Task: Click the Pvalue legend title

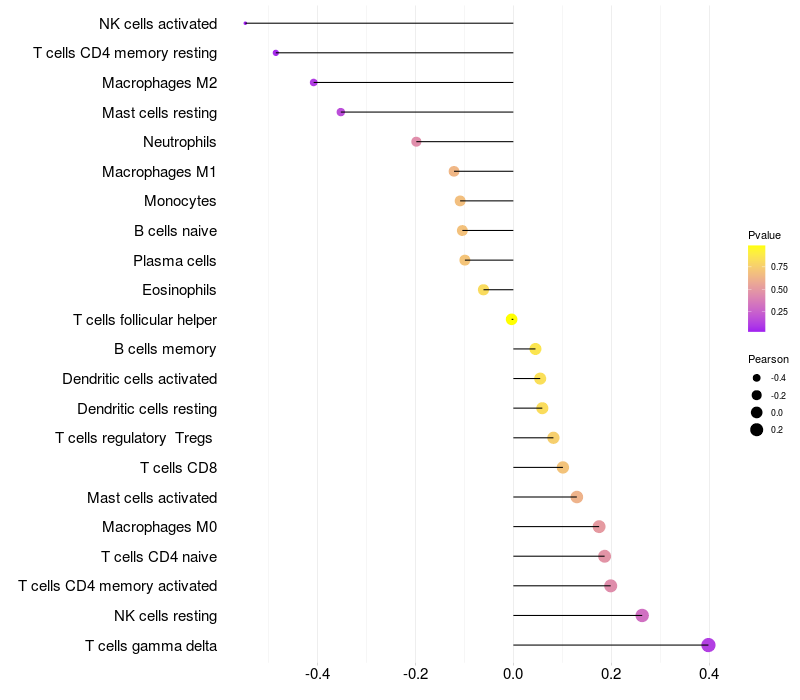Action: (x=764, y=235)
